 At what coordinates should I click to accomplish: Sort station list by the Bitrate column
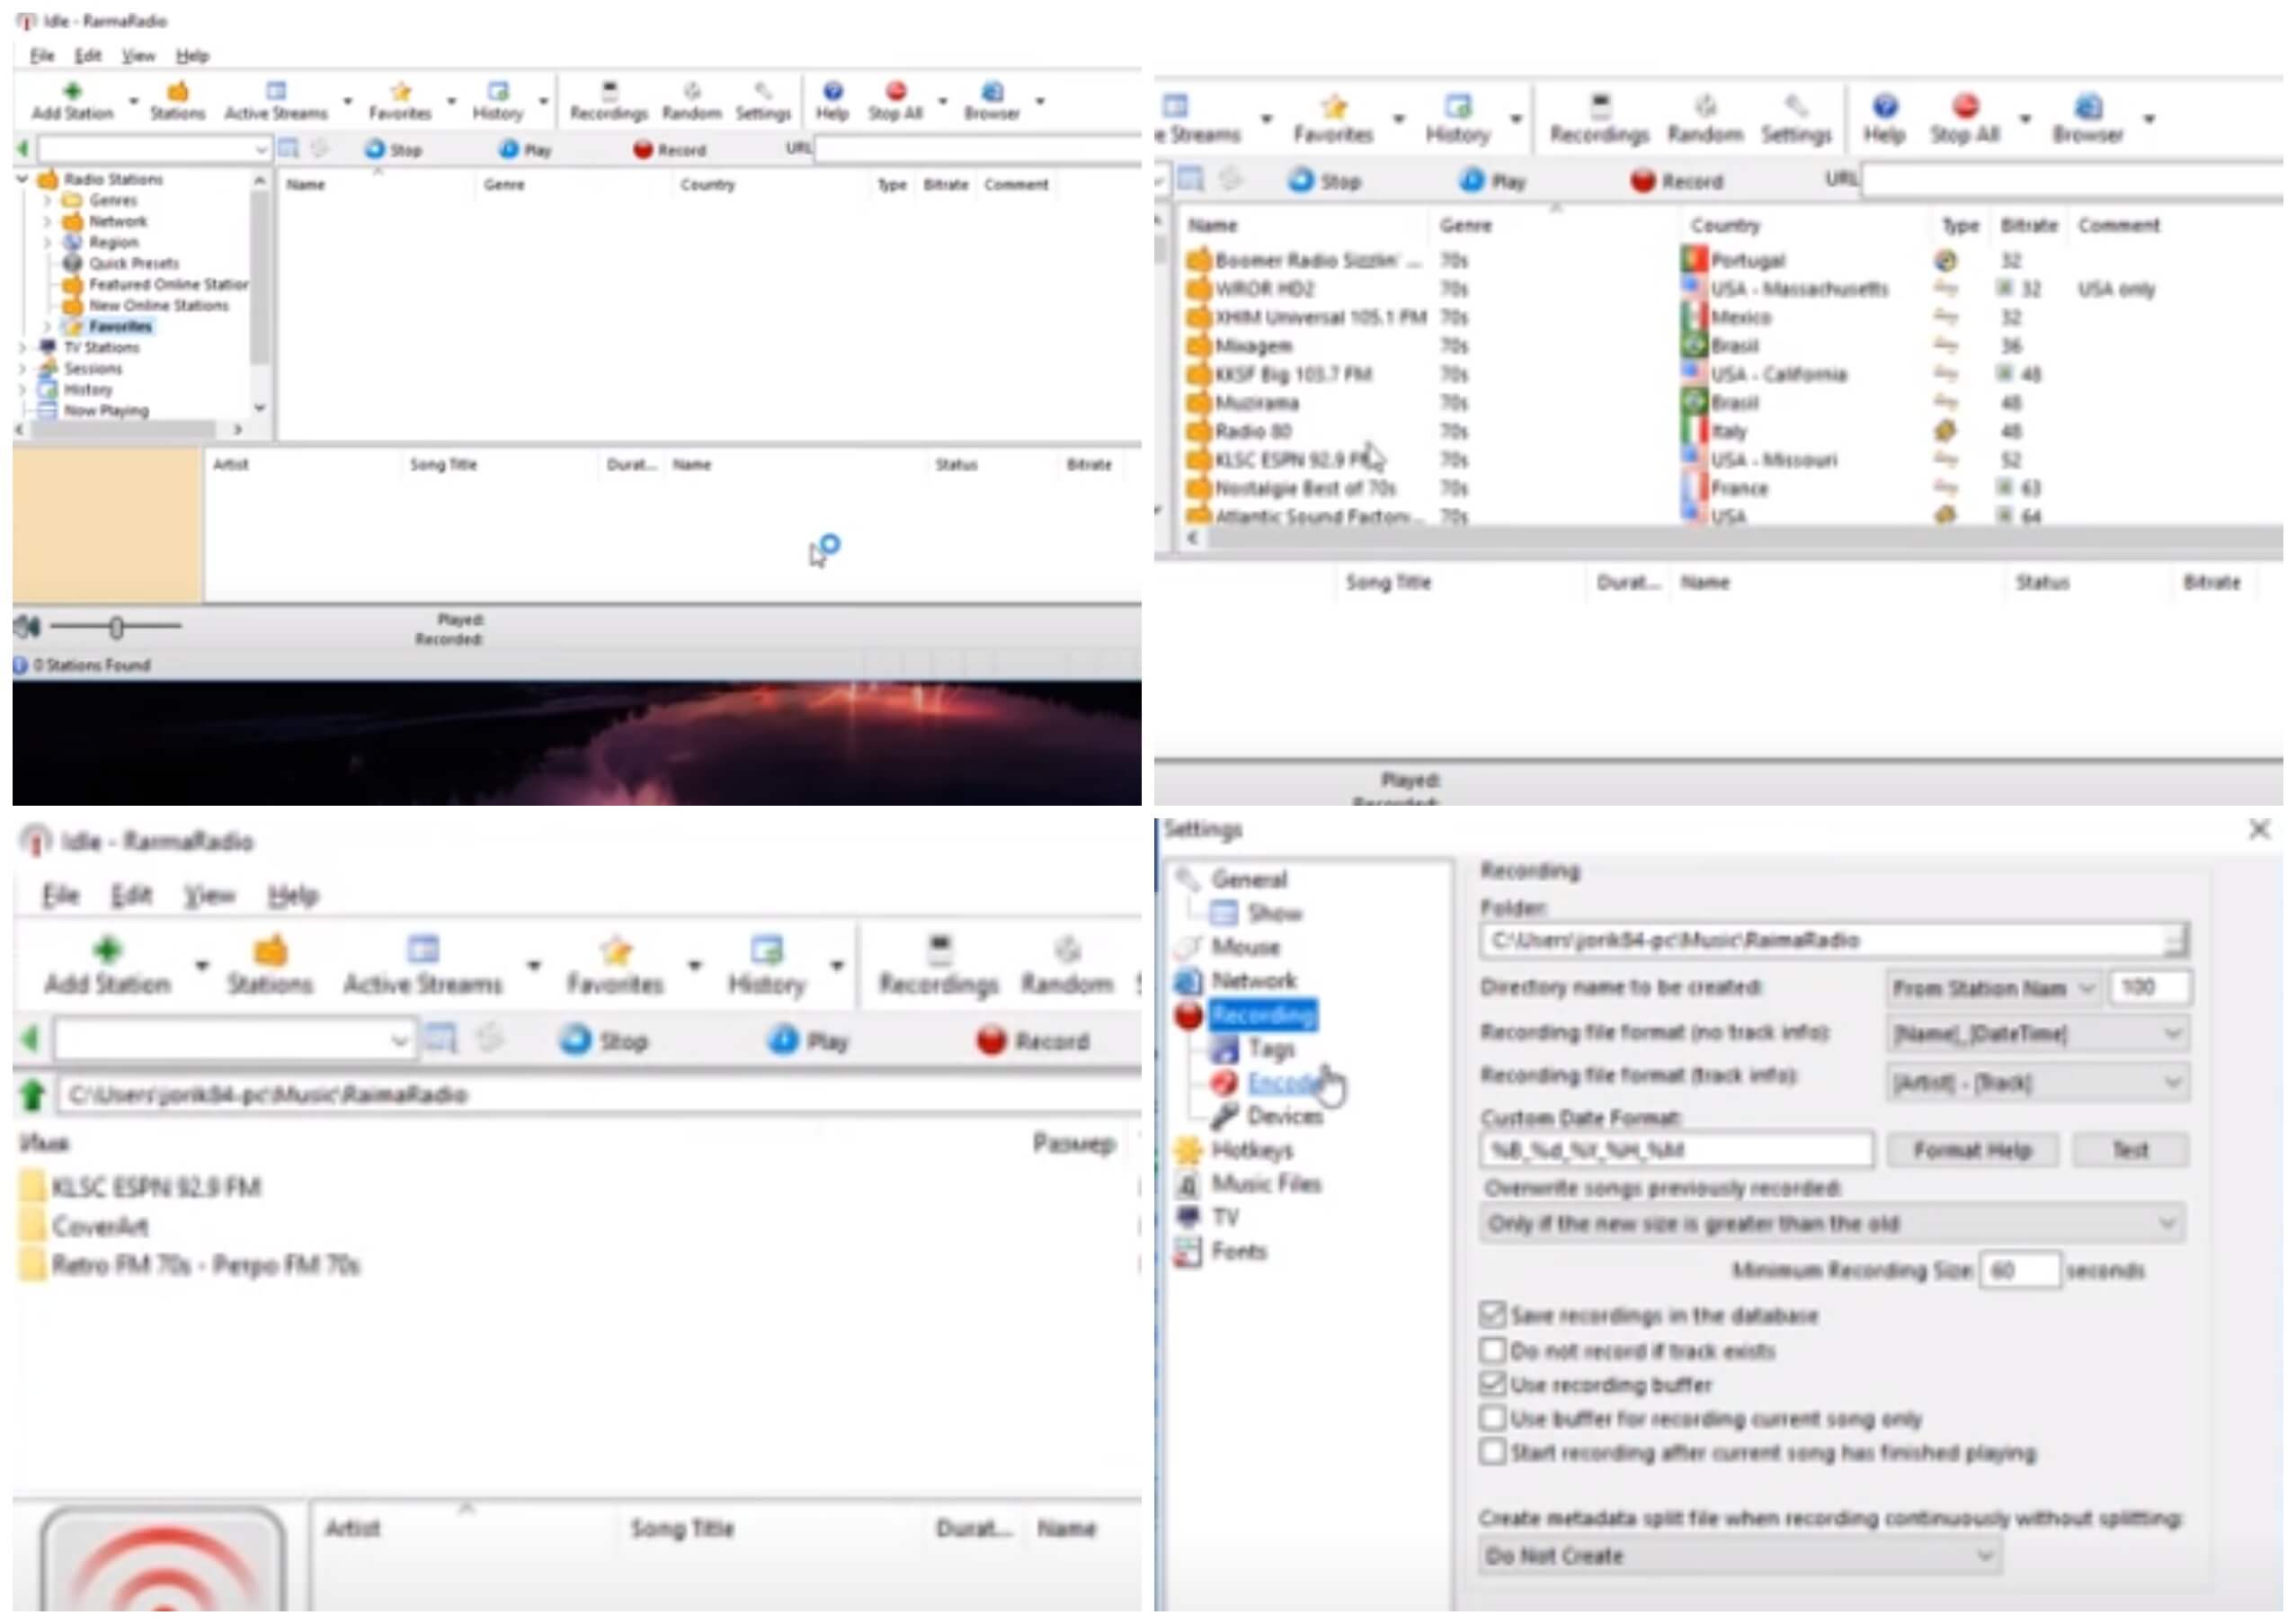[2029, 226]
